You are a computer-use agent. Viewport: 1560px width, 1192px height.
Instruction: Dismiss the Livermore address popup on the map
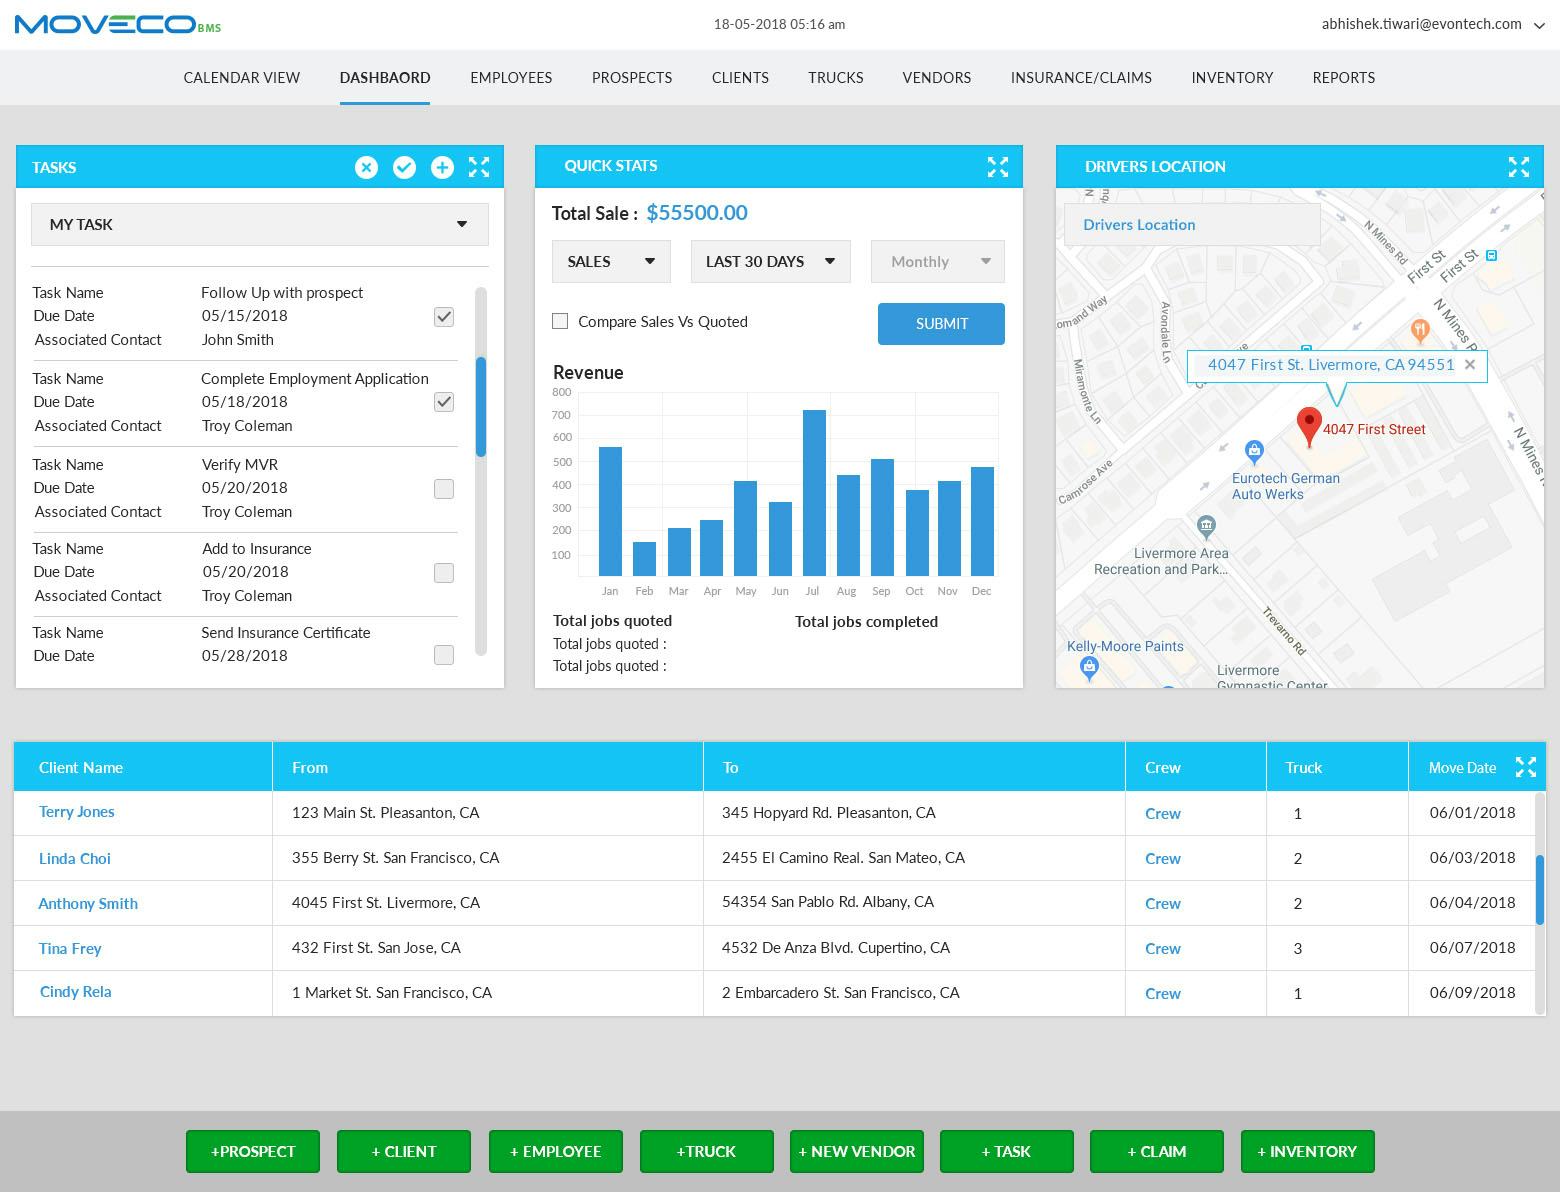1469,365
